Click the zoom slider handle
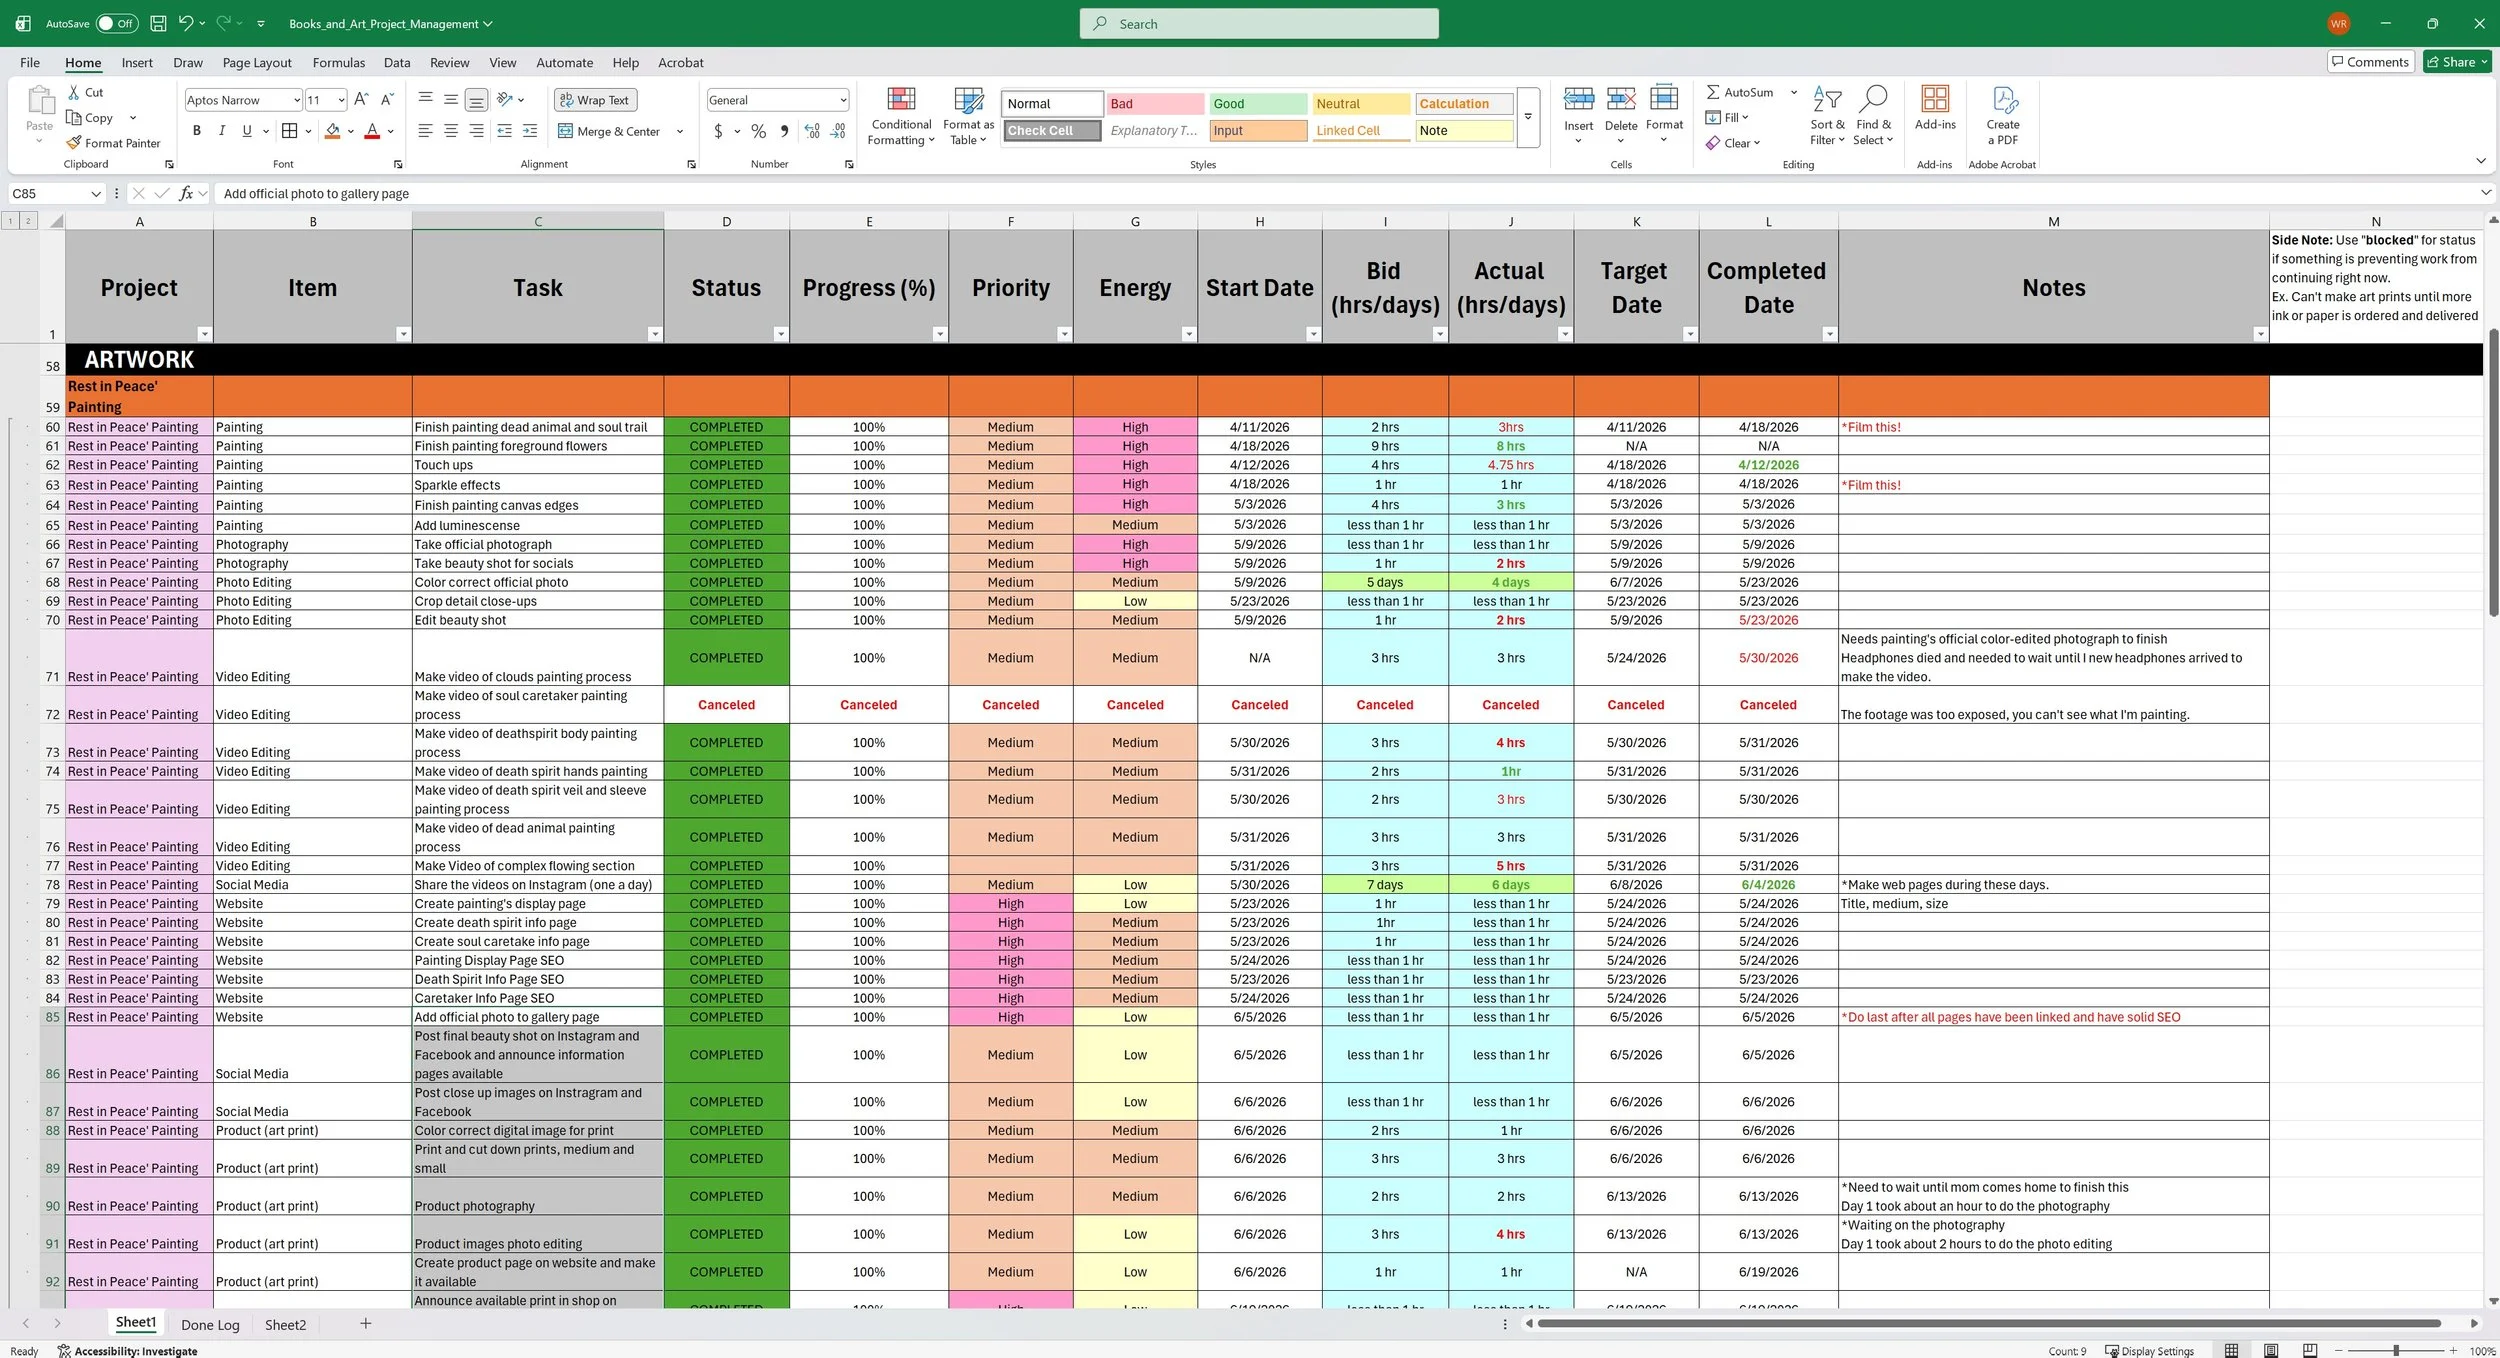2500x1358 pixels. (2396, 1351)
